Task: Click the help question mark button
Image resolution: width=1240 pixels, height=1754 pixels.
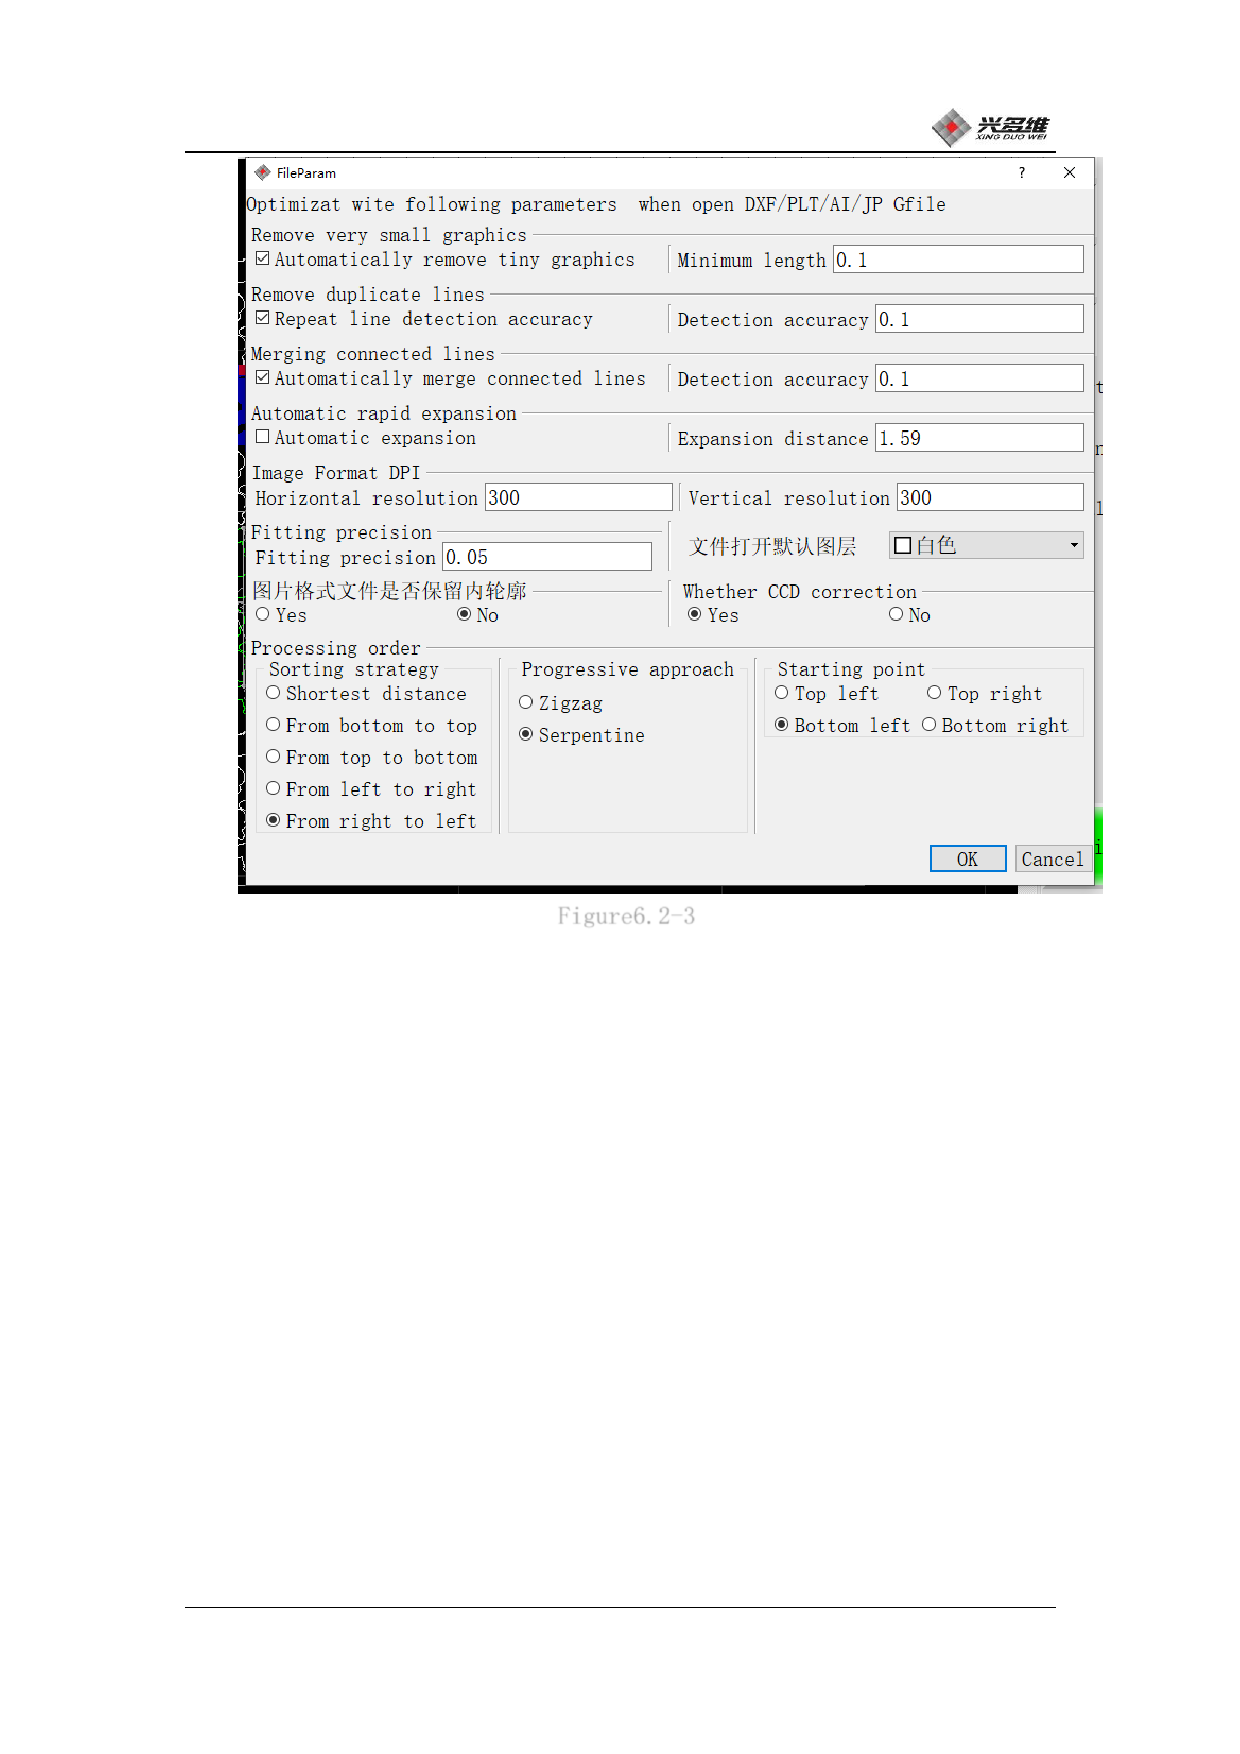Action: pos(1021,173)
